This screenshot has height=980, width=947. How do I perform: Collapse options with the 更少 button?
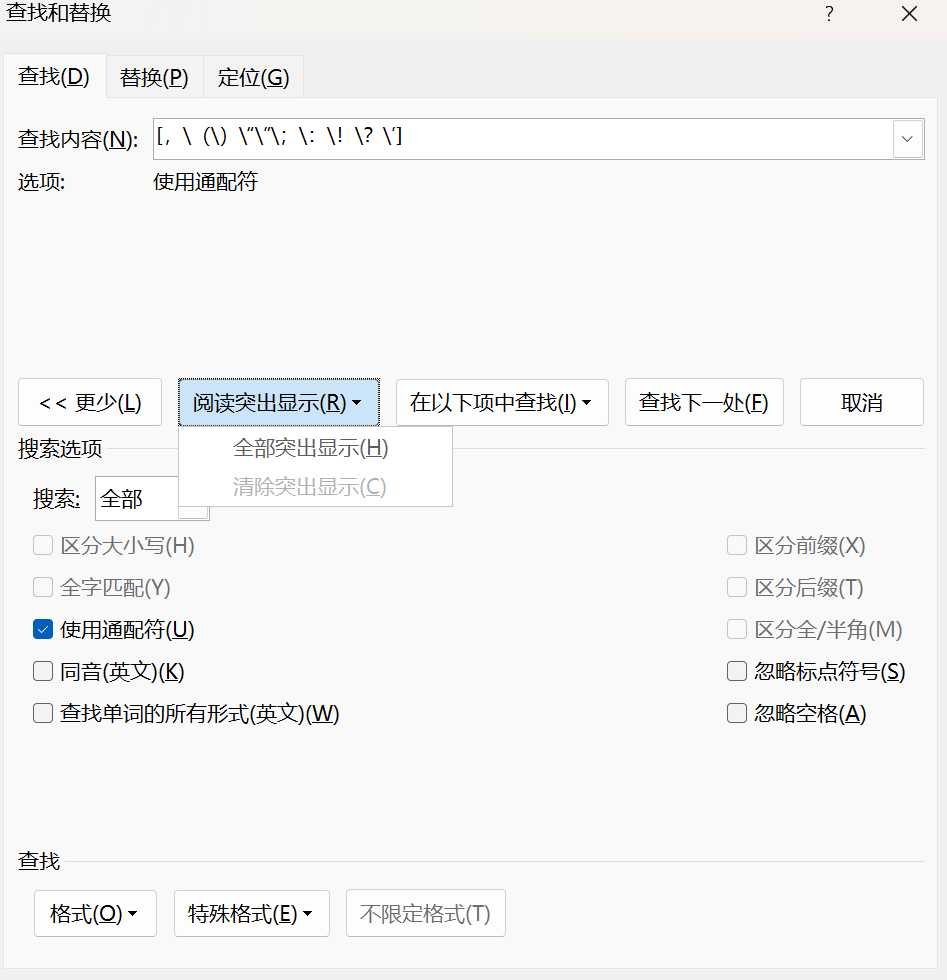(90, 402)
